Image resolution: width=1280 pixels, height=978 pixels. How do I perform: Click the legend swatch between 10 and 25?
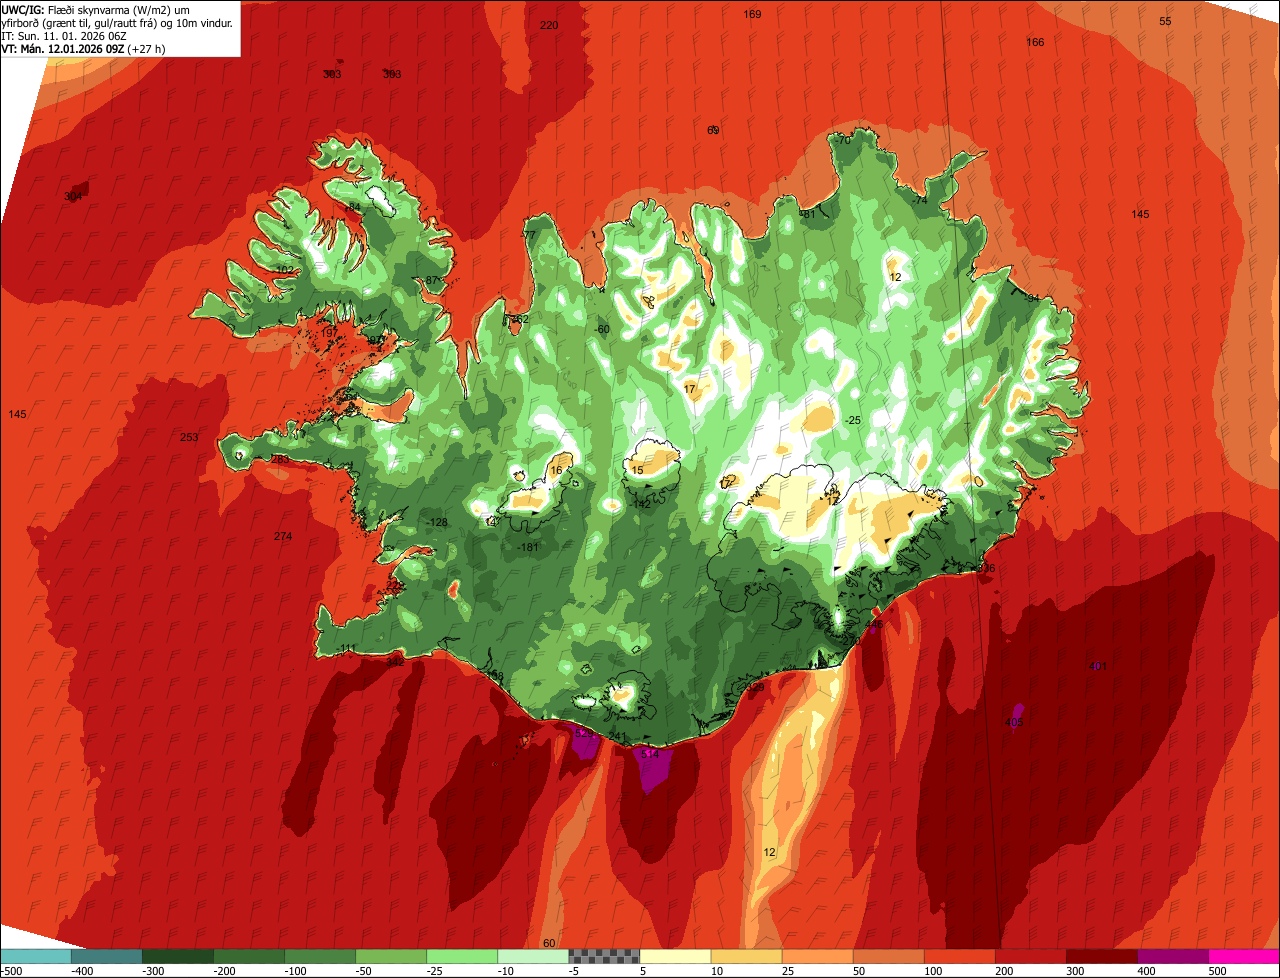tap(746, 956)
